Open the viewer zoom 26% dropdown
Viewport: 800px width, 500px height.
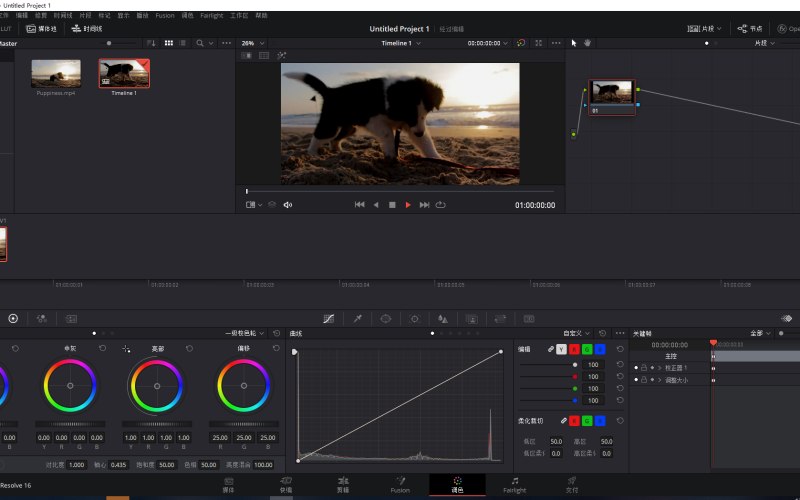[x=253, y=43]
